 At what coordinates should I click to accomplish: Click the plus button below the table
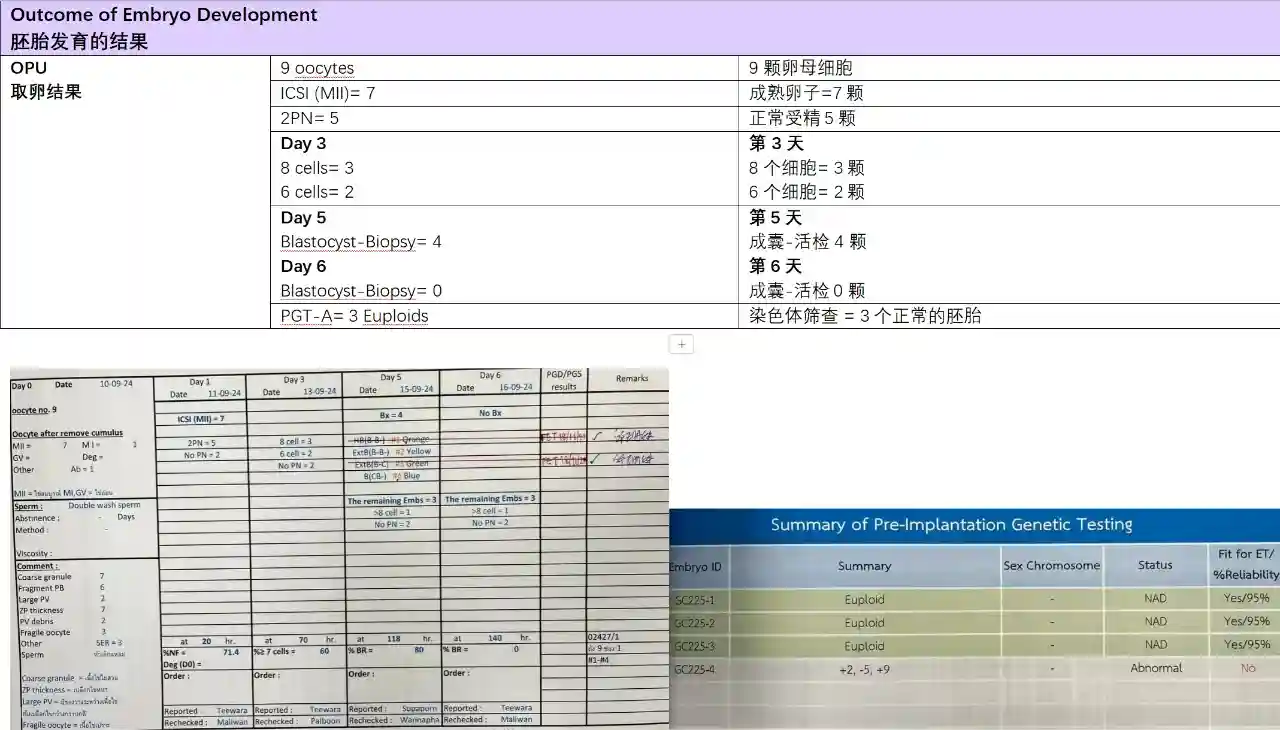[681, 344]
